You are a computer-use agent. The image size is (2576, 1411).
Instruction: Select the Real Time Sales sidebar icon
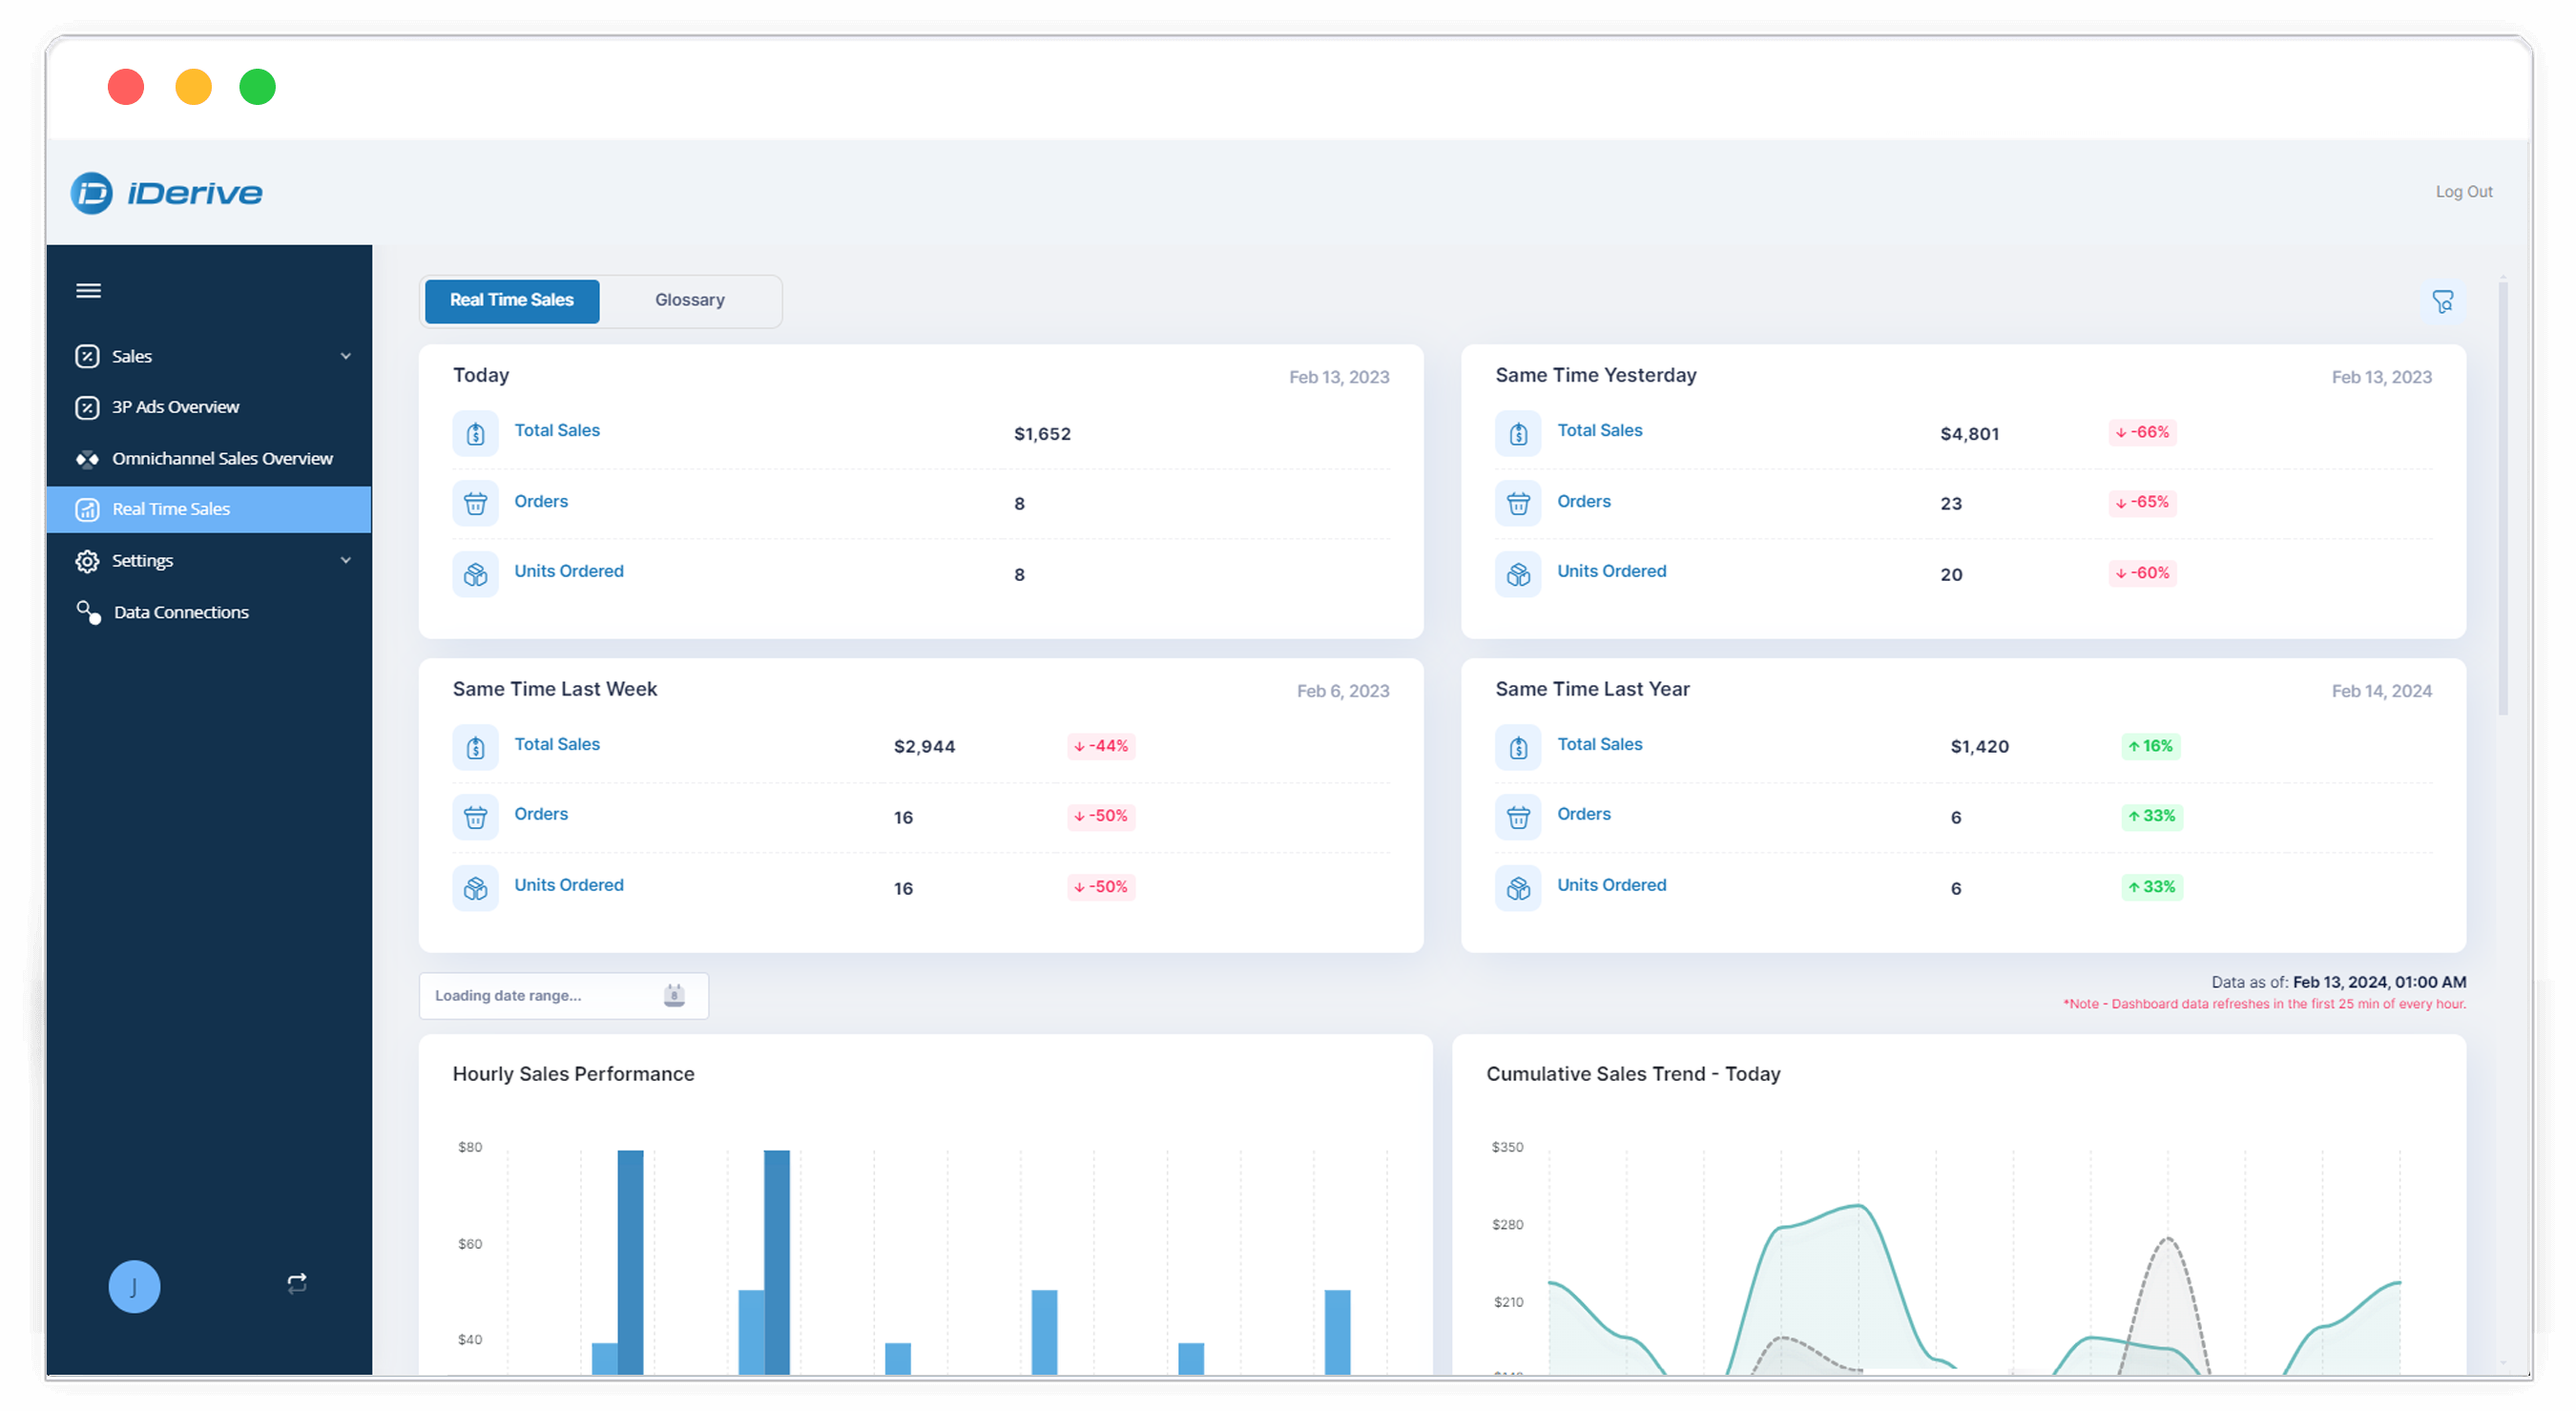click(88, 509)
